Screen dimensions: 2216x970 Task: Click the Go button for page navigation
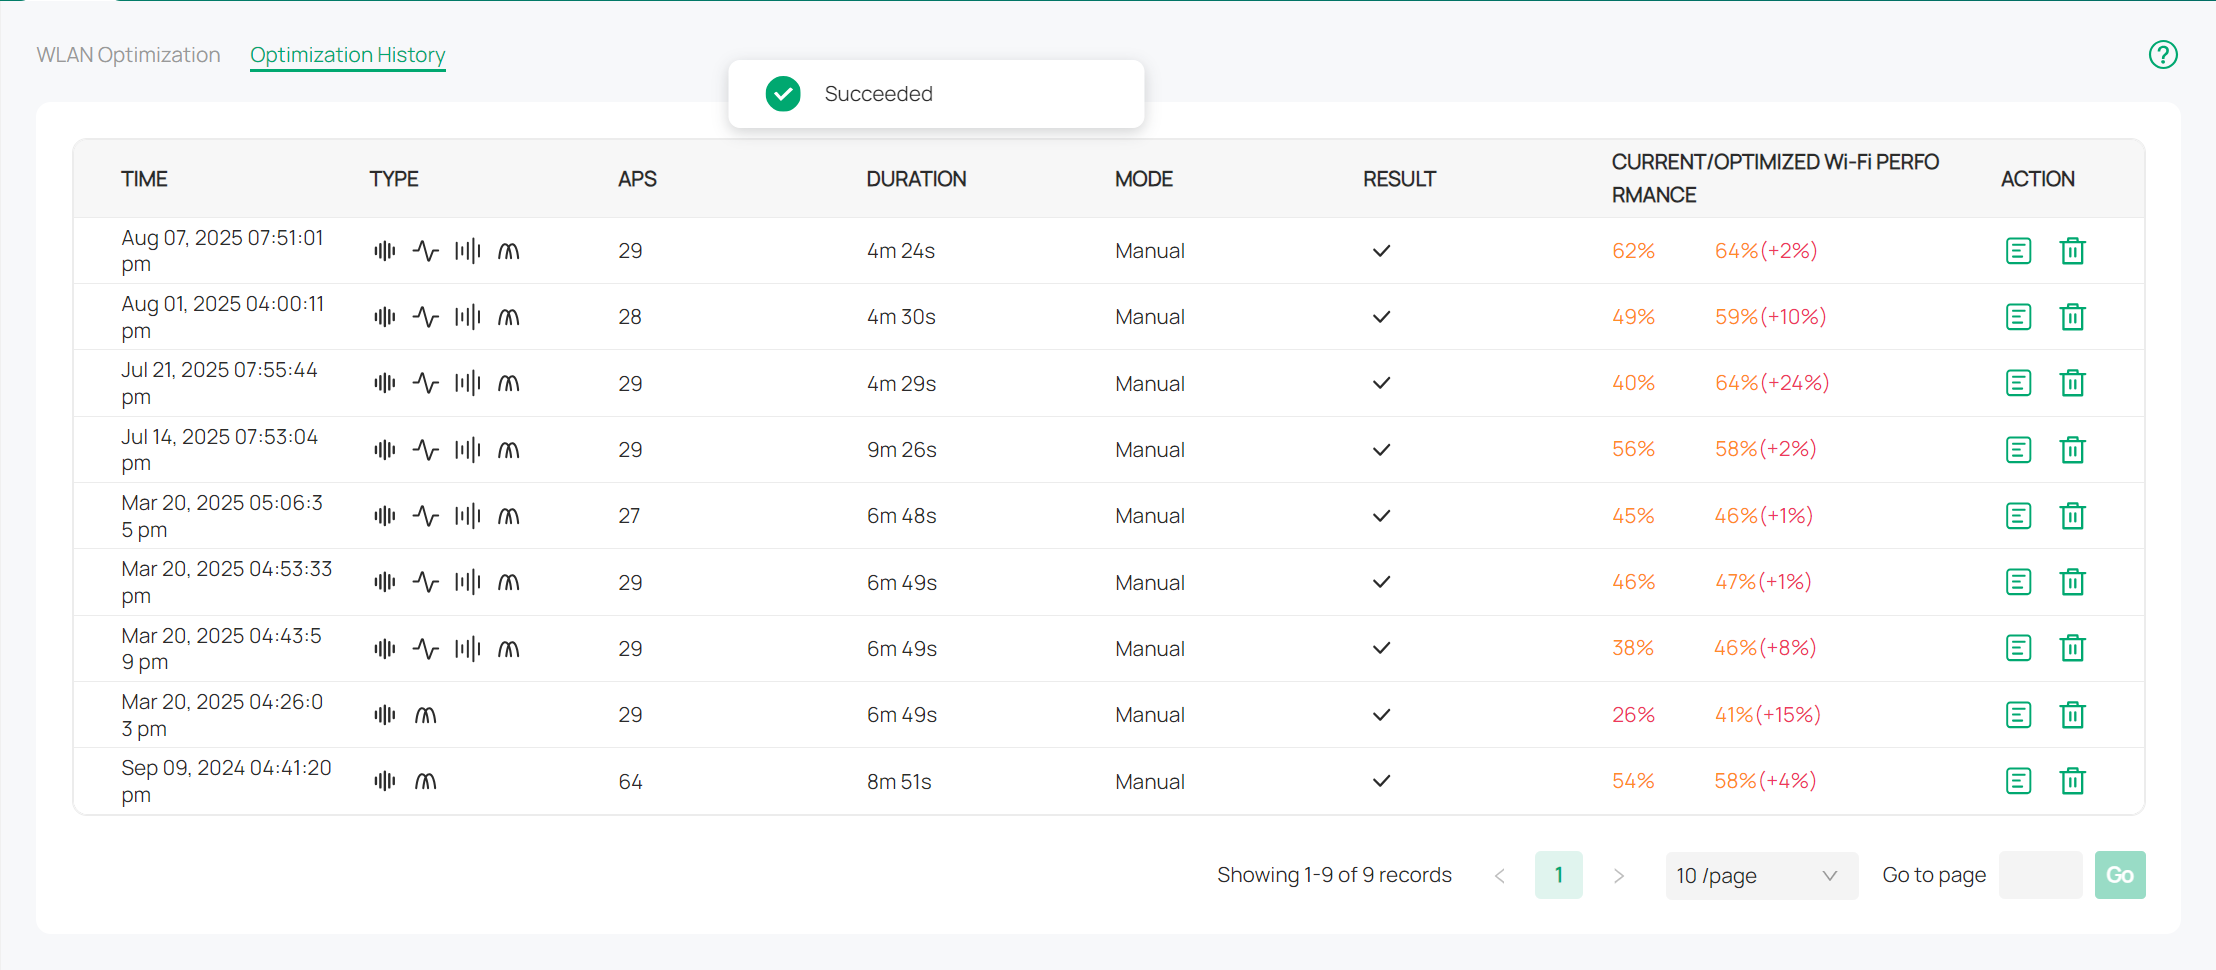2120,875
